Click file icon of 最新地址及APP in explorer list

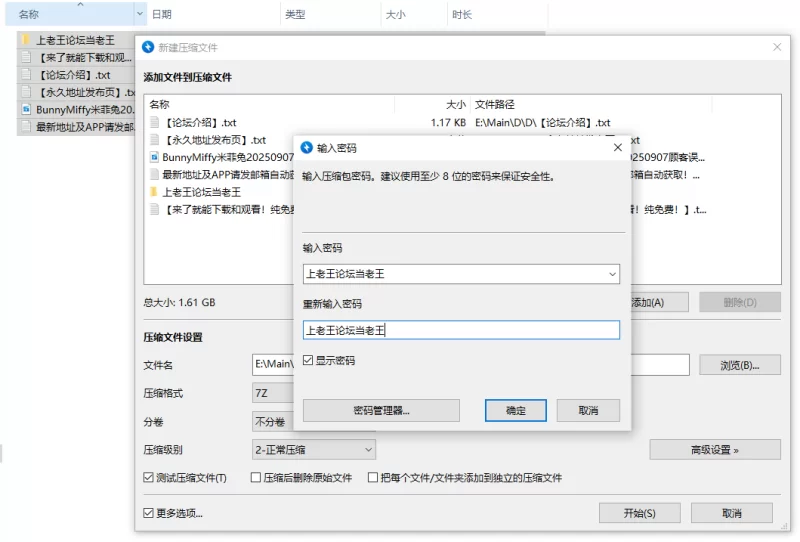(26, 127)
